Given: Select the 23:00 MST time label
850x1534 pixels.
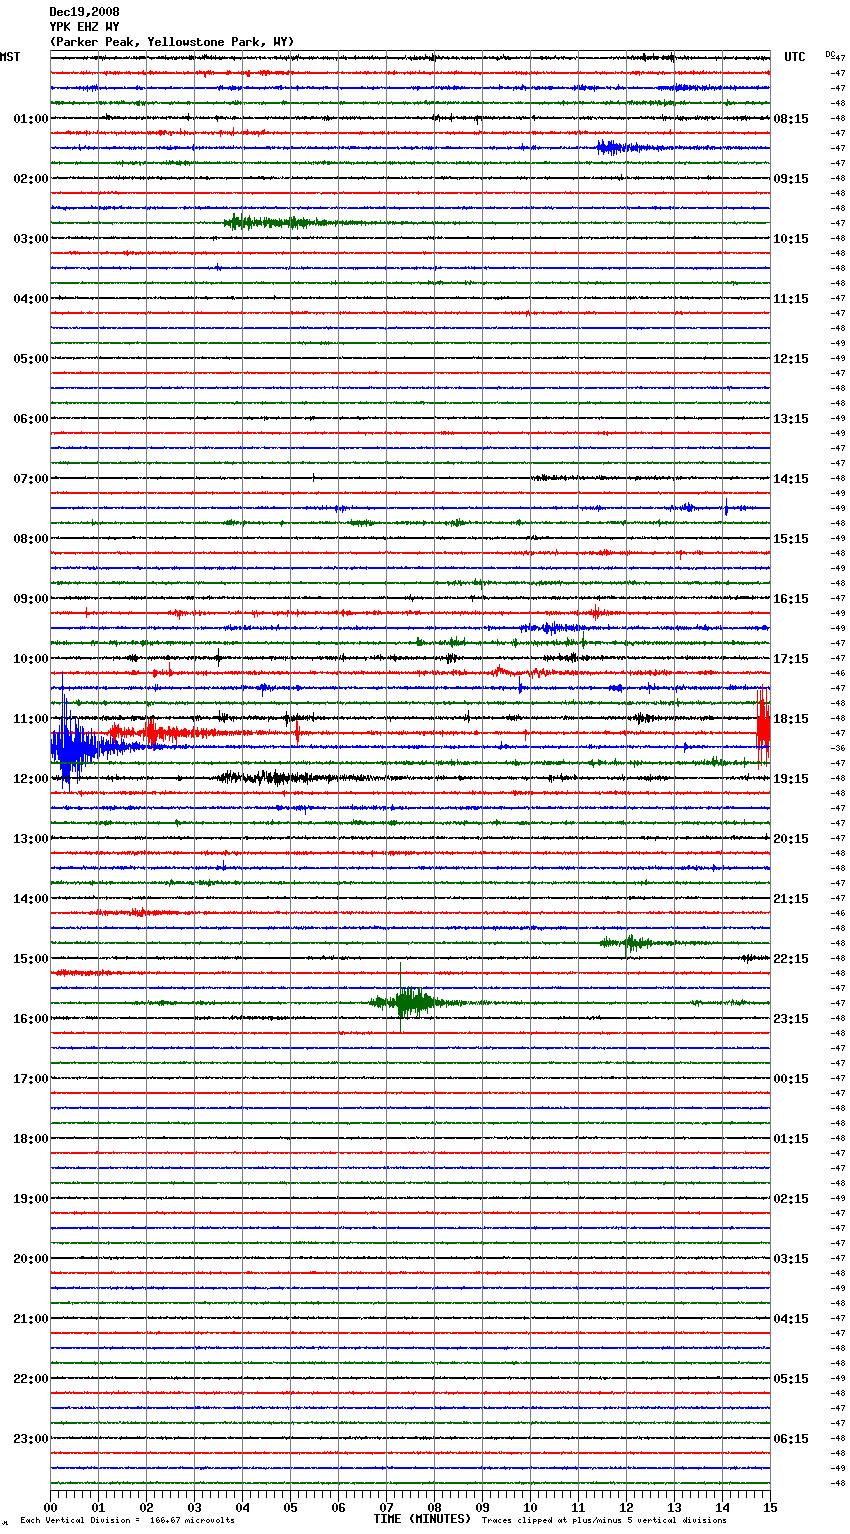Looking at the screenshot, I should click(x=31, y=1439).
